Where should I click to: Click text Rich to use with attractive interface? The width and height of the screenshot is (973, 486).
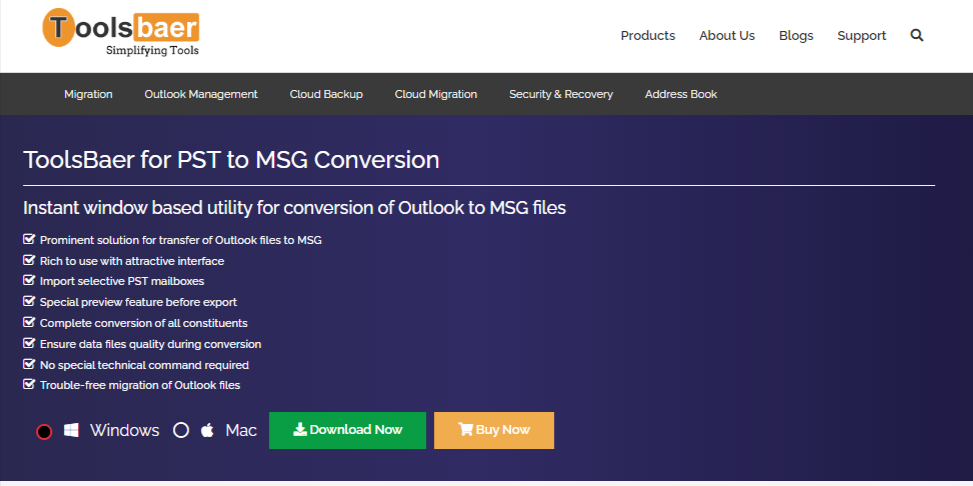[x=132, y=261]
